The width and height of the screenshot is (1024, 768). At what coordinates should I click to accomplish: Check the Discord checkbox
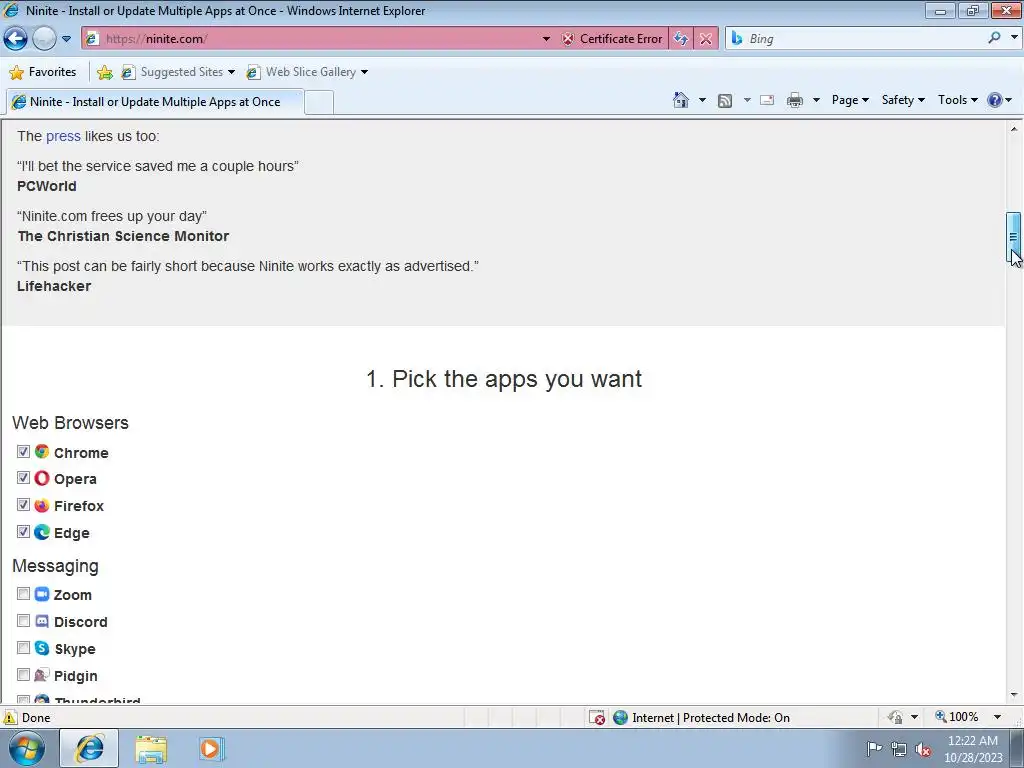click(24, 620)
